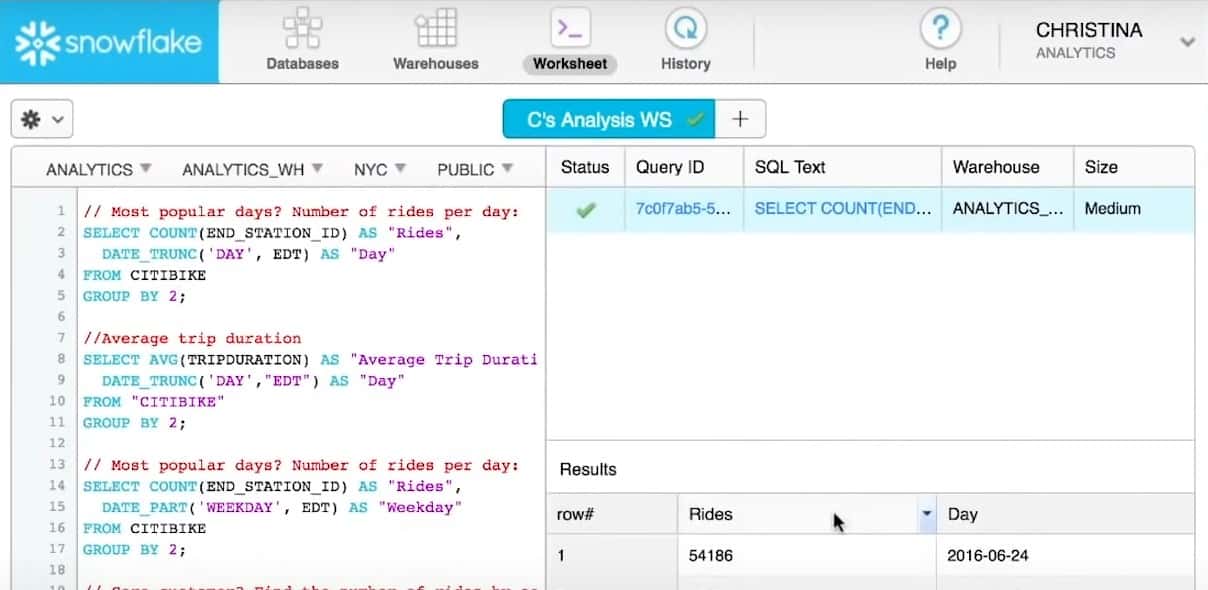Click the FROM "CITIBIKE" line 10

pyautogui.click(x=154, y=401)
